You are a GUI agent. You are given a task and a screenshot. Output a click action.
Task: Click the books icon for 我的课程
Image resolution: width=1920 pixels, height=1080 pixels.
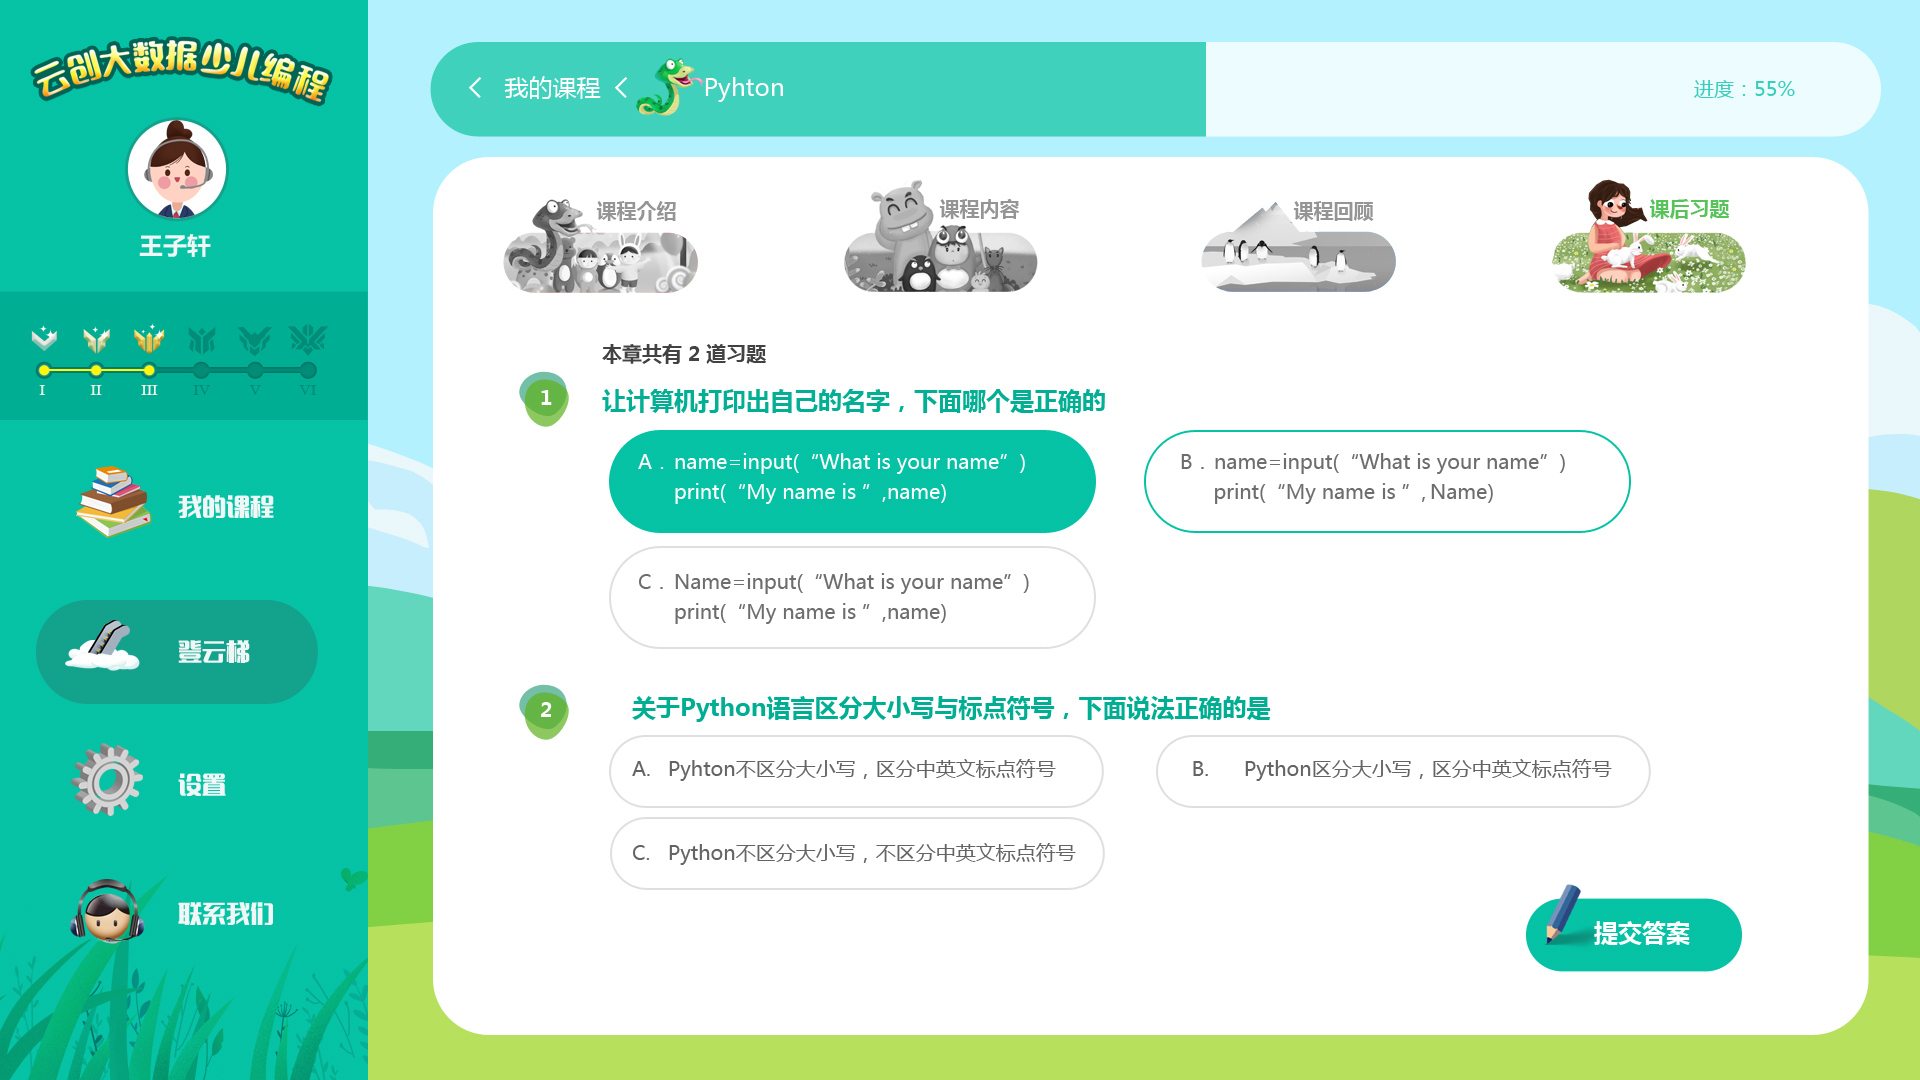[x=113, y=502]
